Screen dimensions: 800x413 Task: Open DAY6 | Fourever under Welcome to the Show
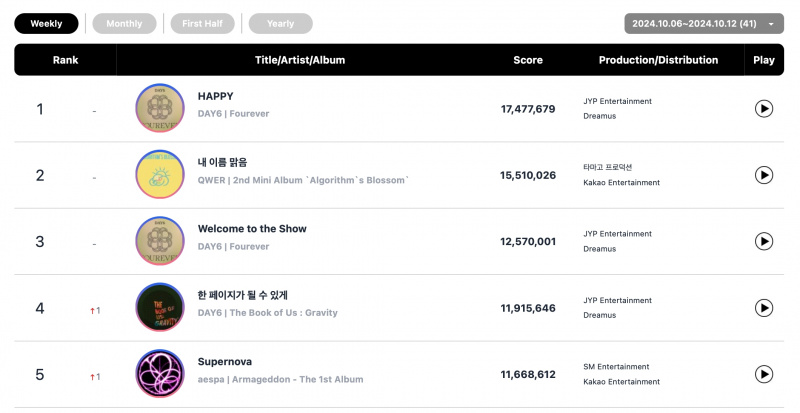(233, 246)
